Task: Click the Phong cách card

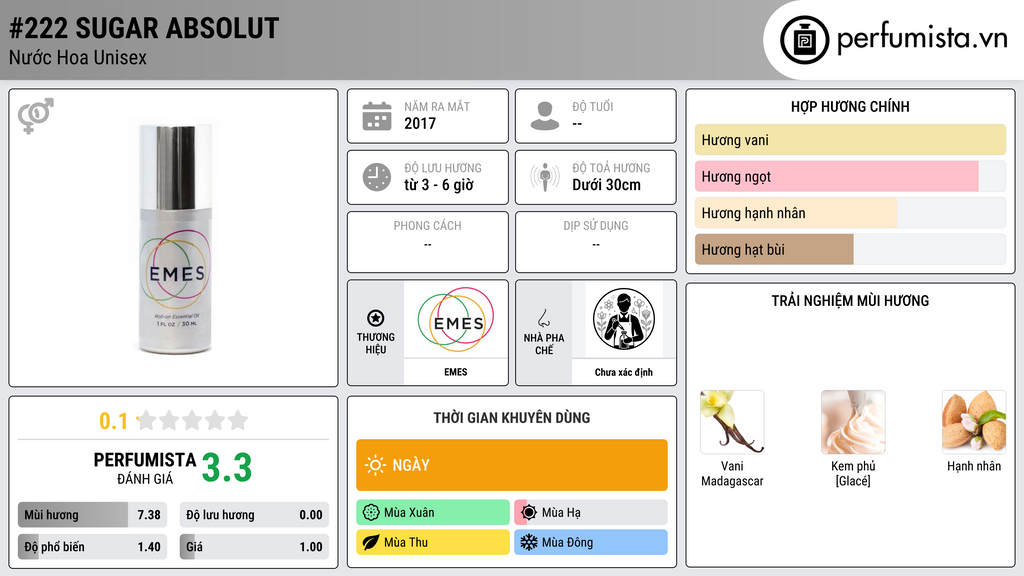Action: pyautogui.click(x=428, y=242)
